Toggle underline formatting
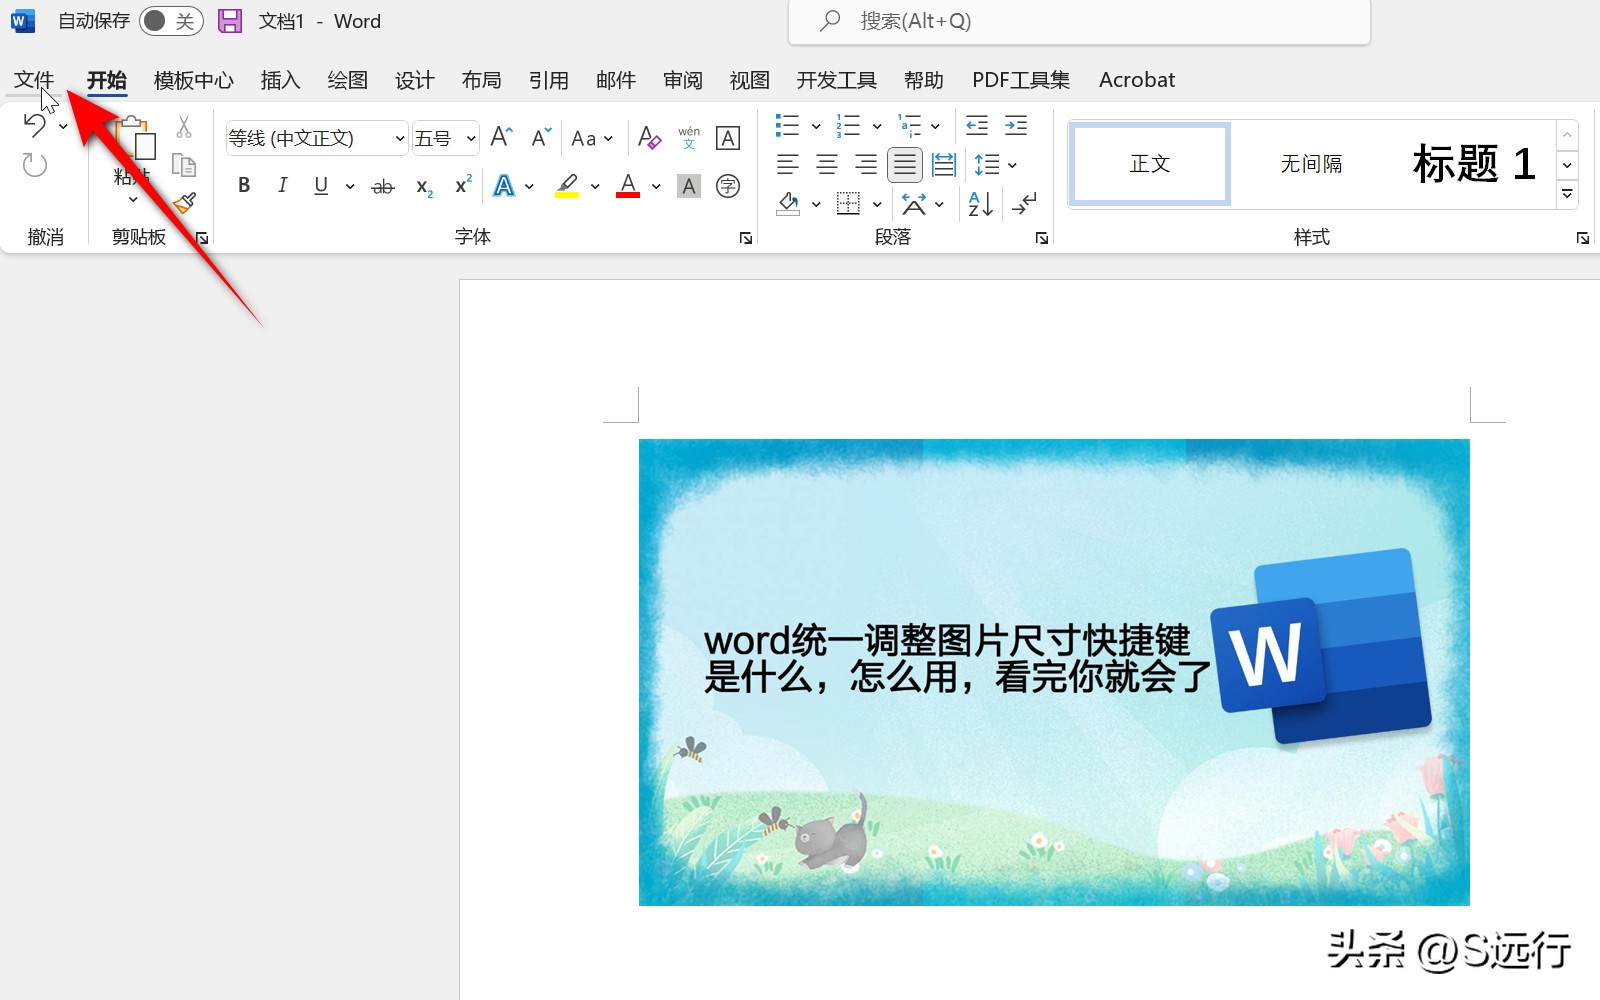Image resolution: width=1600 pixels, height=1000 pixels. (321, 185)
